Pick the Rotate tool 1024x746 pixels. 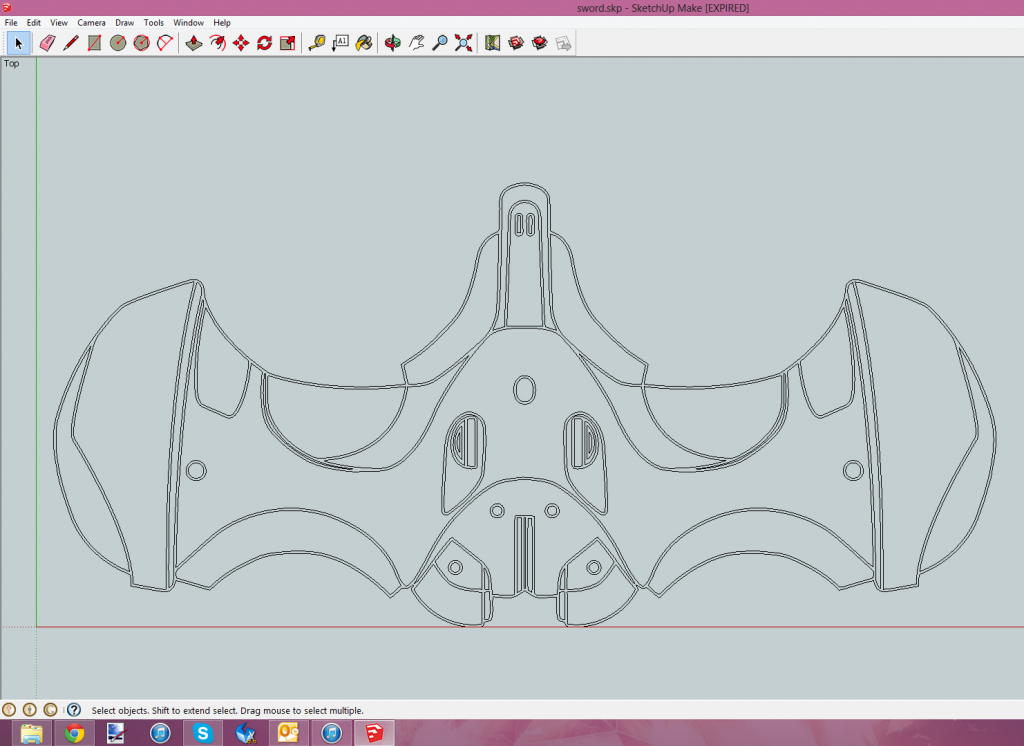pyautogui.click(x=264, y=43)
